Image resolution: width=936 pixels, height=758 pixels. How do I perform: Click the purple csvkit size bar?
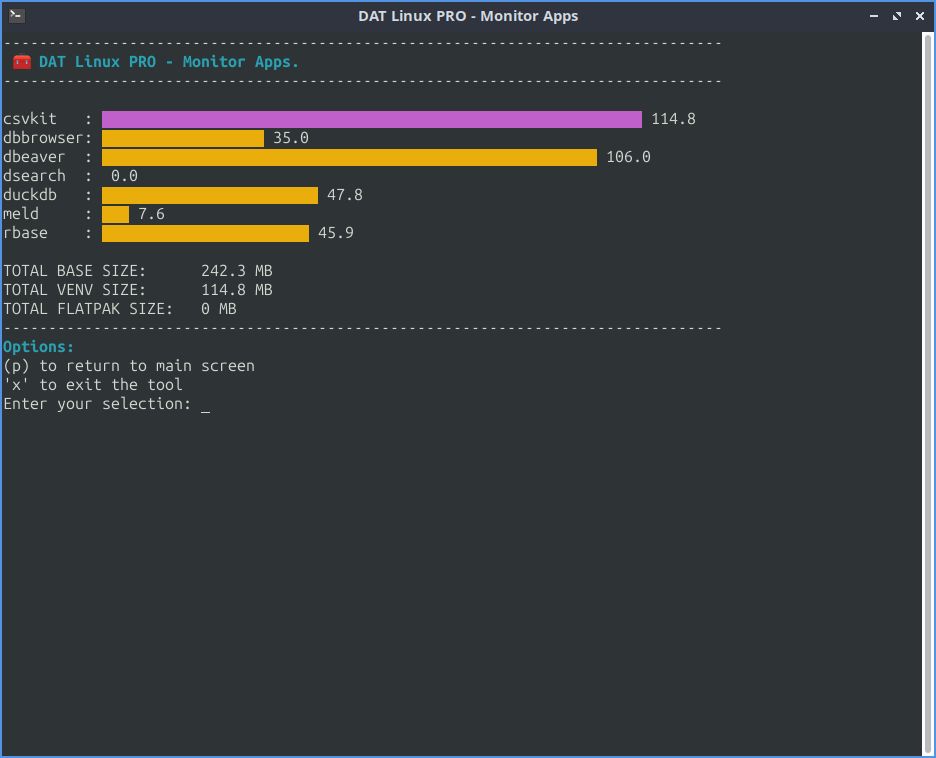[x=370, y=118]
